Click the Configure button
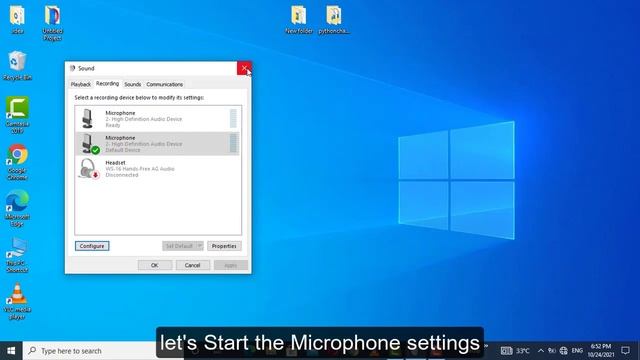The width and height of the screenshot is (640, 360). pyautogui.click(x=92, y=246)
